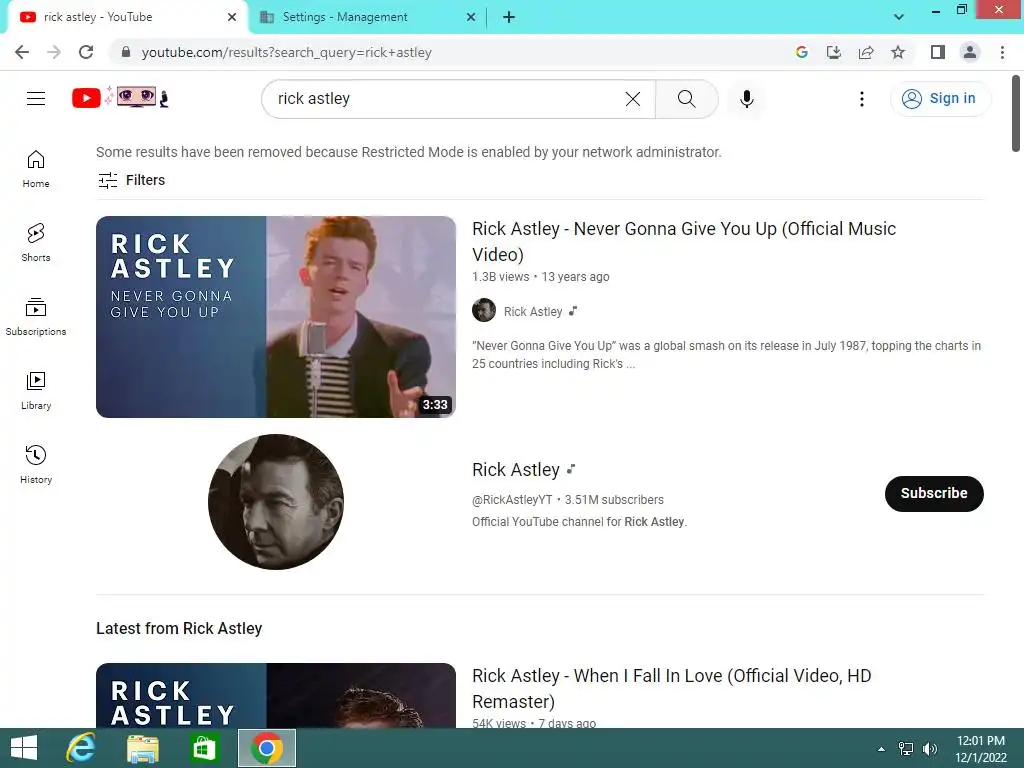1024x768 pixels.
Task: Share this page via the share icon
Action: click(x=866, y=52)
